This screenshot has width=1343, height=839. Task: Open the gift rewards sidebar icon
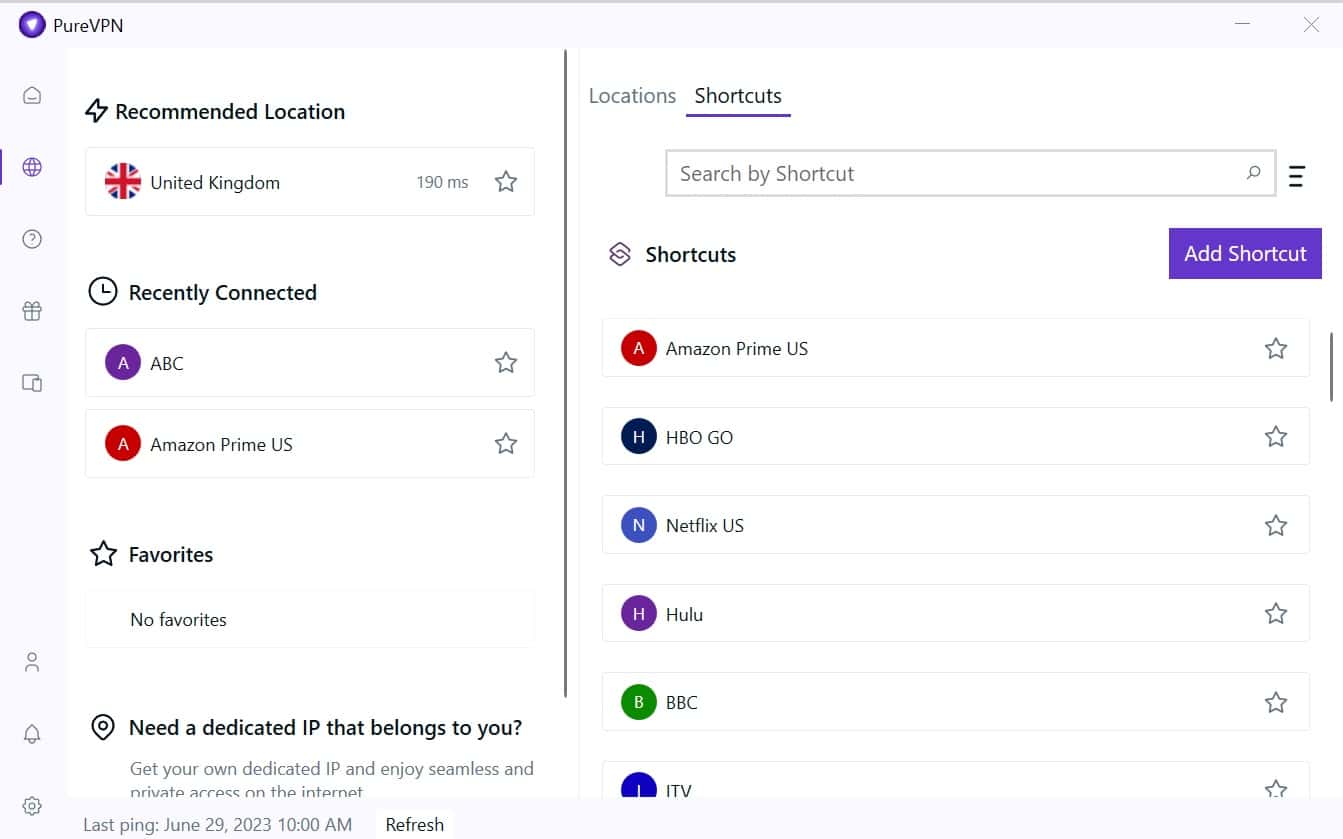click(x=32, y=311)
